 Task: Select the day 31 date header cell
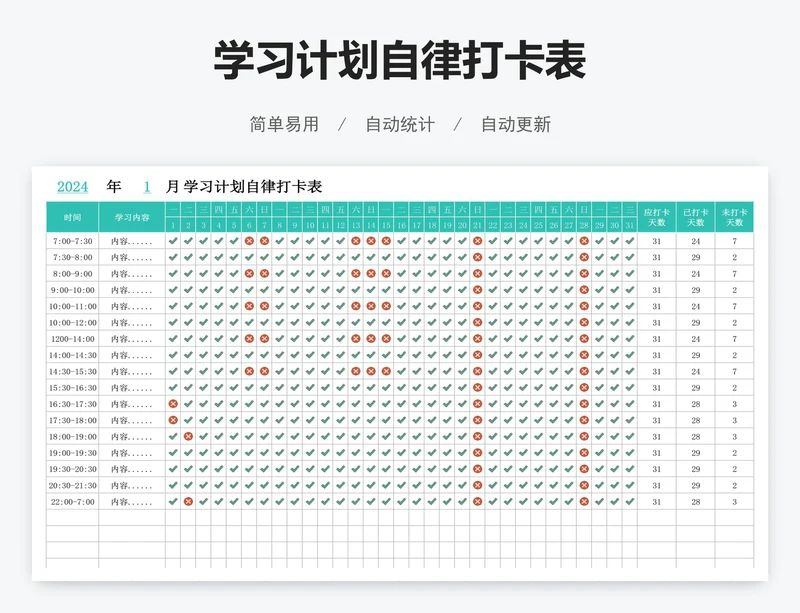pos(630,225)
